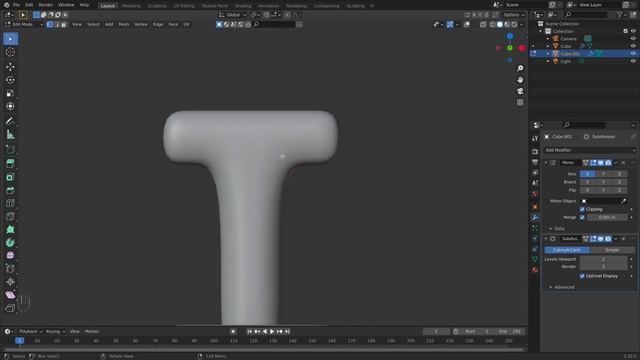The height and width of the screenshot is (360, 640).
Task: Select Catmull-Clark subdivision type
Action: click(x=567, y=250)
